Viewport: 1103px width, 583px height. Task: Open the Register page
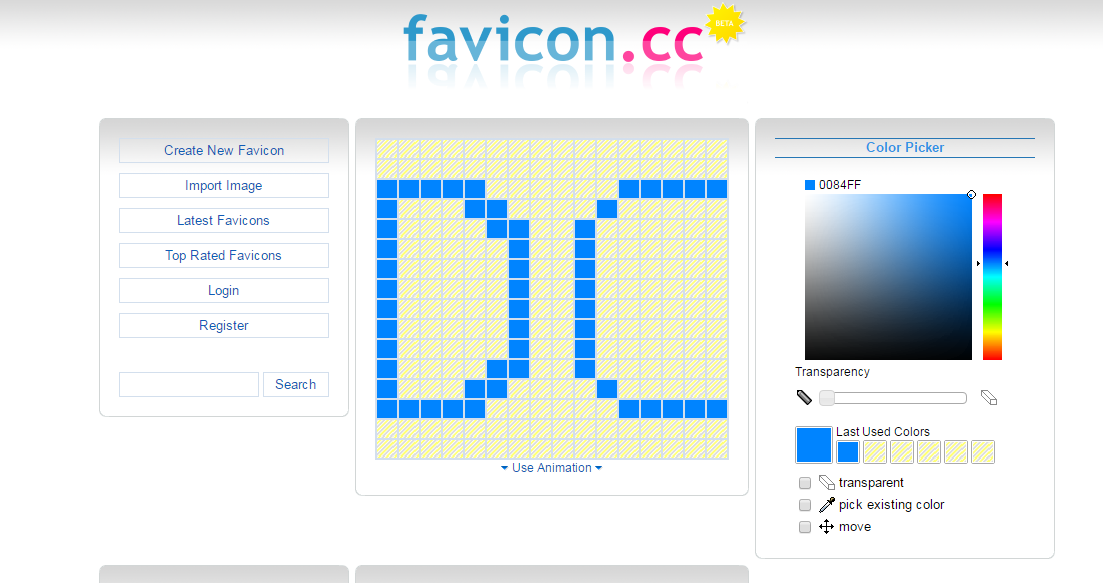tap(224, 326)
